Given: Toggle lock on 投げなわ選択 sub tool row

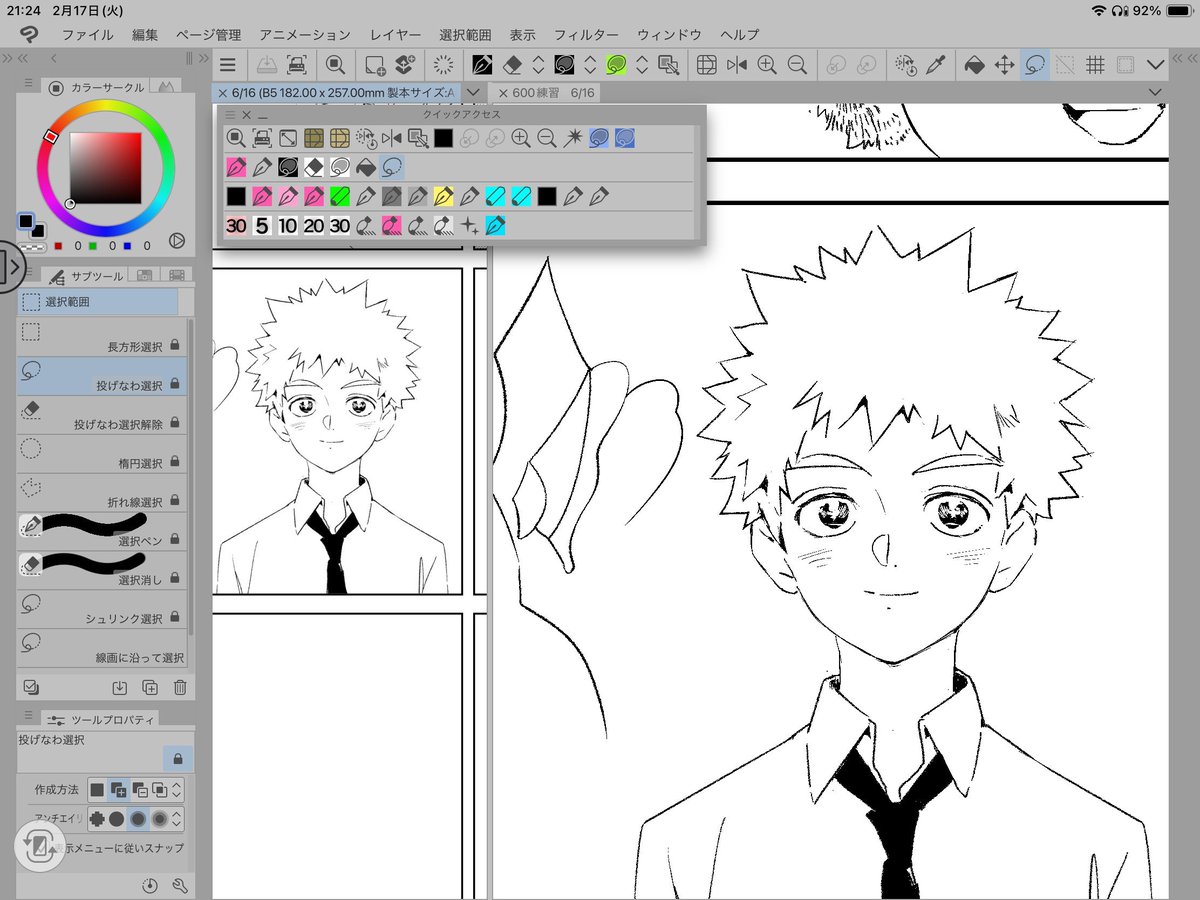Looking at the screenshot, I should (175, 384).
